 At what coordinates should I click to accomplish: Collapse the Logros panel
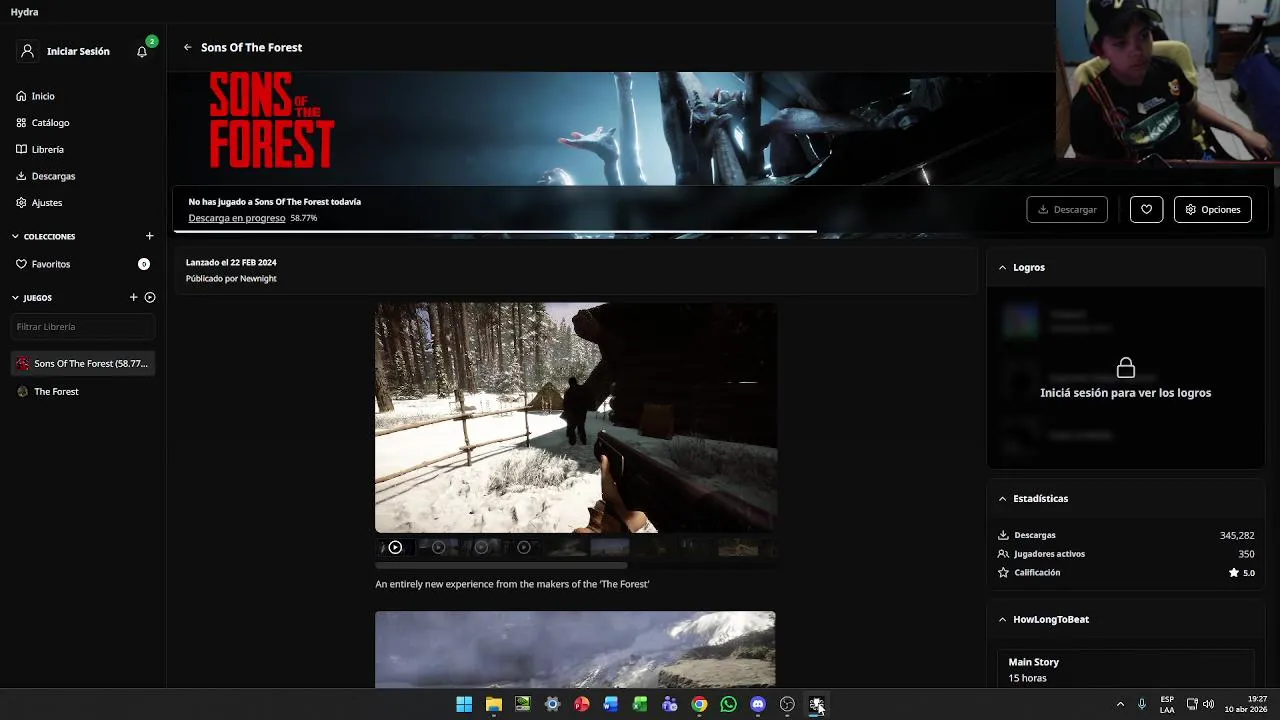click(x=1003, y=268)
